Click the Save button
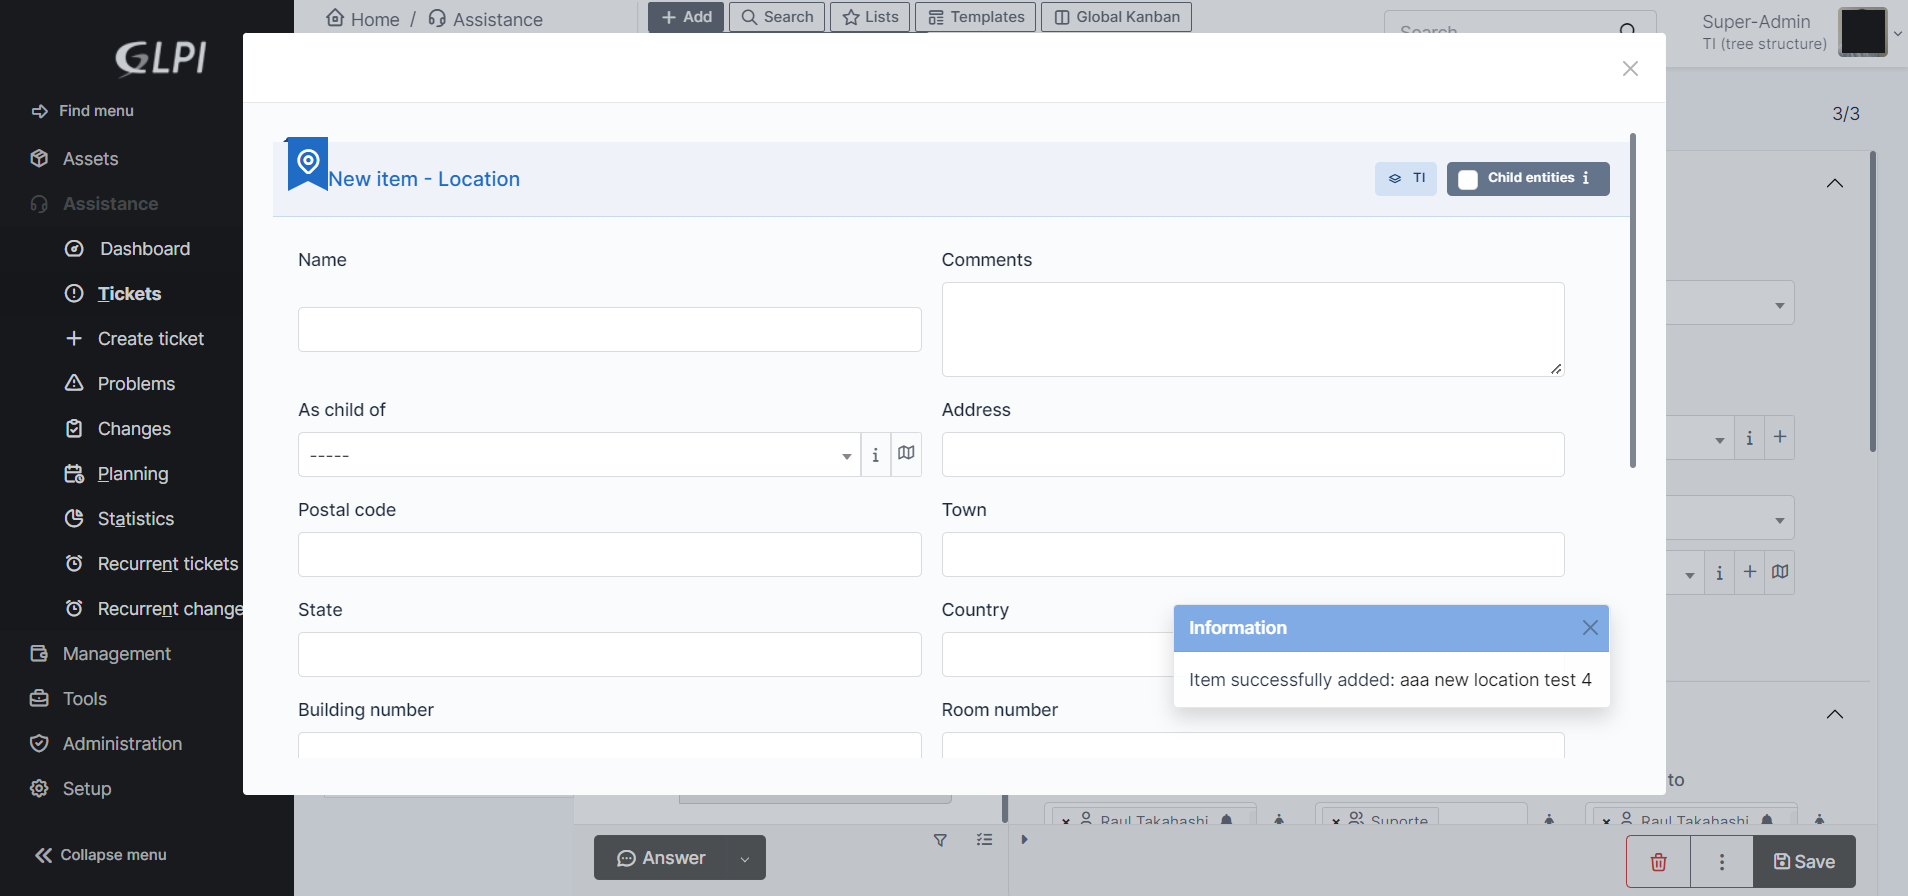The height and width of the screenshot is (896, 1908). point(1804,861)
